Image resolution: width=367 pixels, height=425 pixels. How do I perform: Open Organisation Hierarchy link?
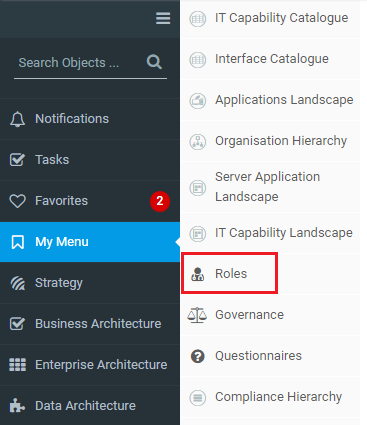pos(281,141)
